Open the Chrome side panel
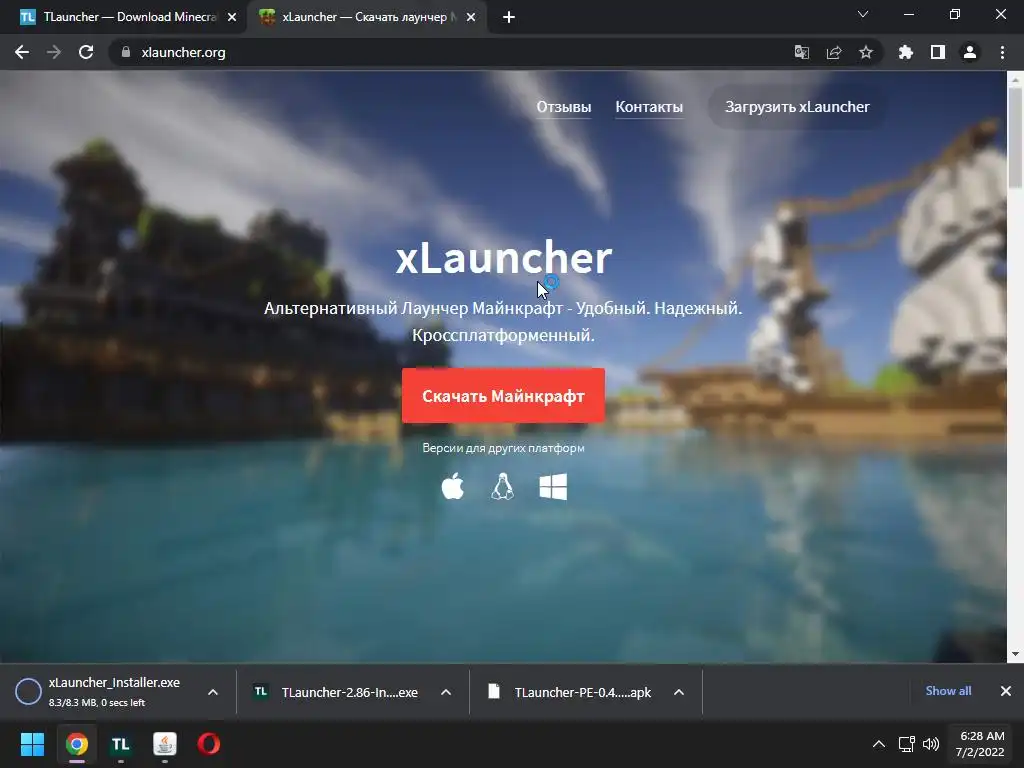1024x768 pixels. [938, 52]
